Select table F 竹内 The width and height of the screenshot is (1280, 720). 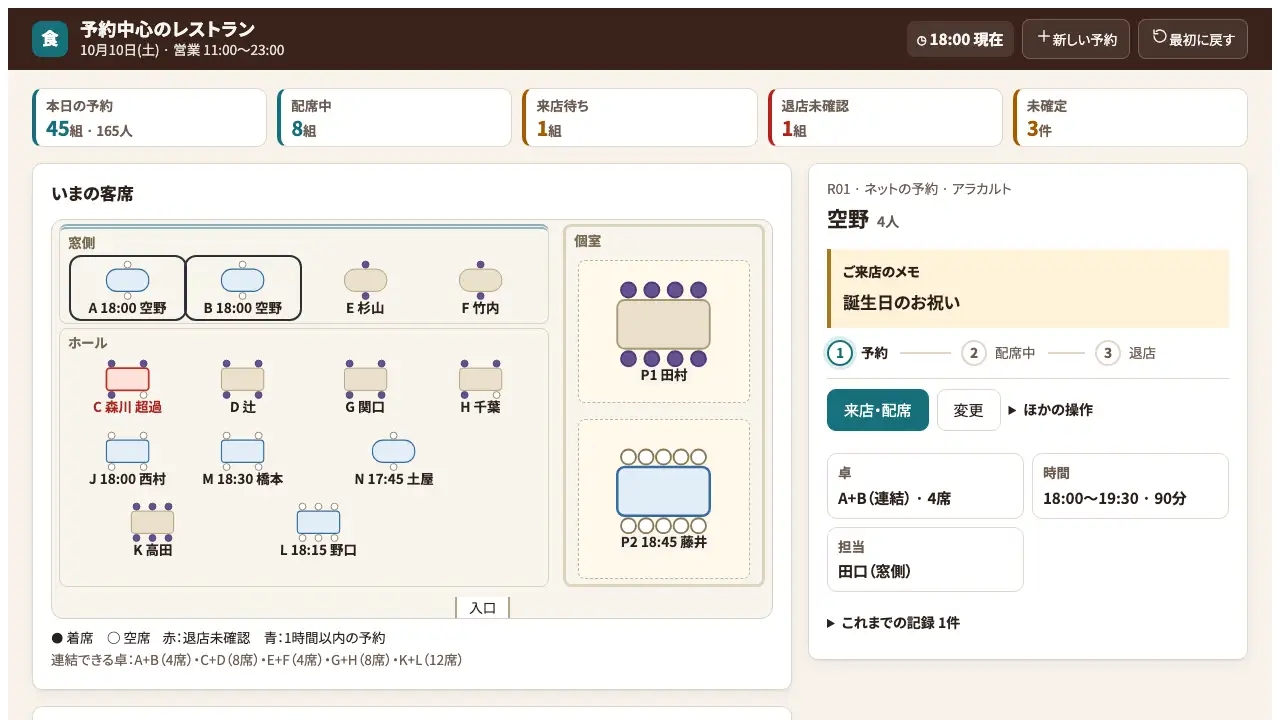tap(480, 288)
